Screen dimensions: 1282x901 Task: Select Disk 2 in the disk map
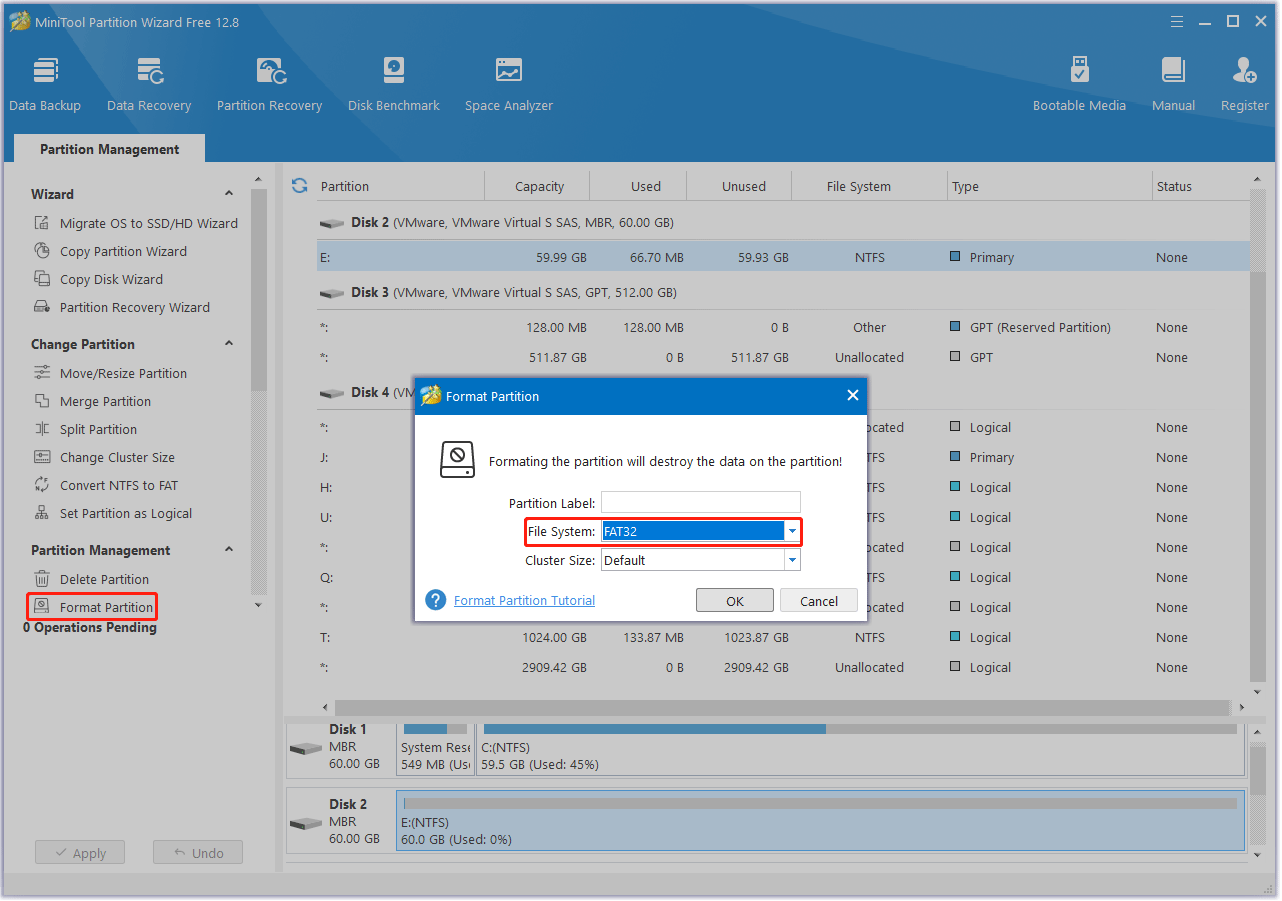(340, 821)
